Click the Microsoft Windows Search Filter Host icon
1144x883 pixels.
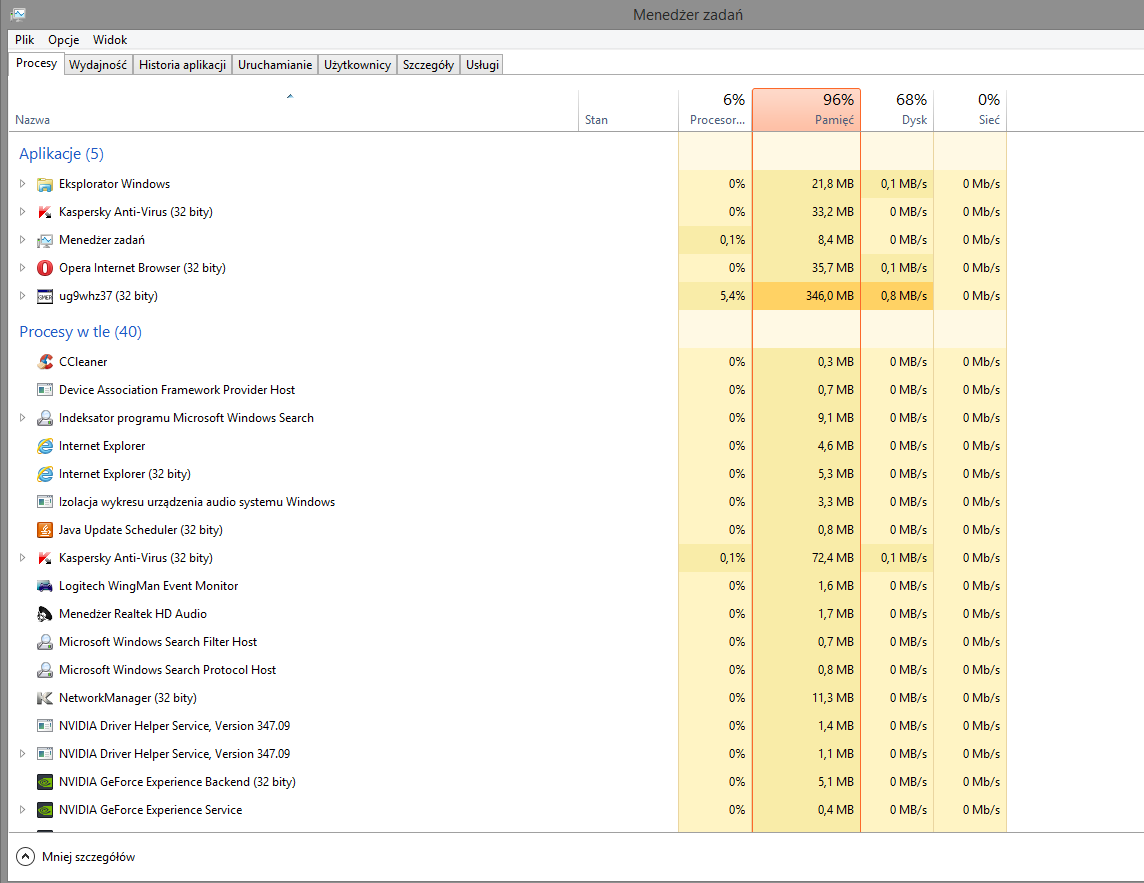pyautogui.click(x=45, y=642)
